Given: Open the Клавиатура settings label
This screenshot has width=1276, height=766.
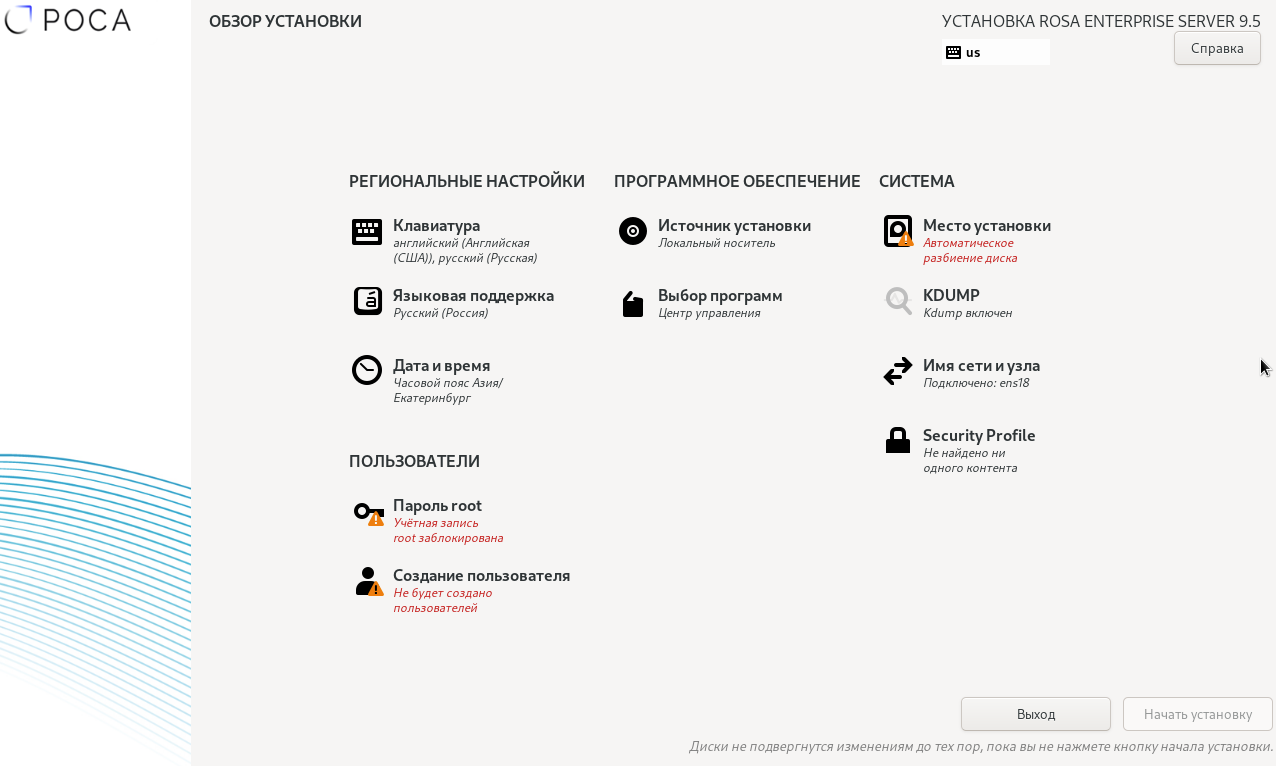Looking at the screenshot, I should pyautogui.click(x=436, y=226).
